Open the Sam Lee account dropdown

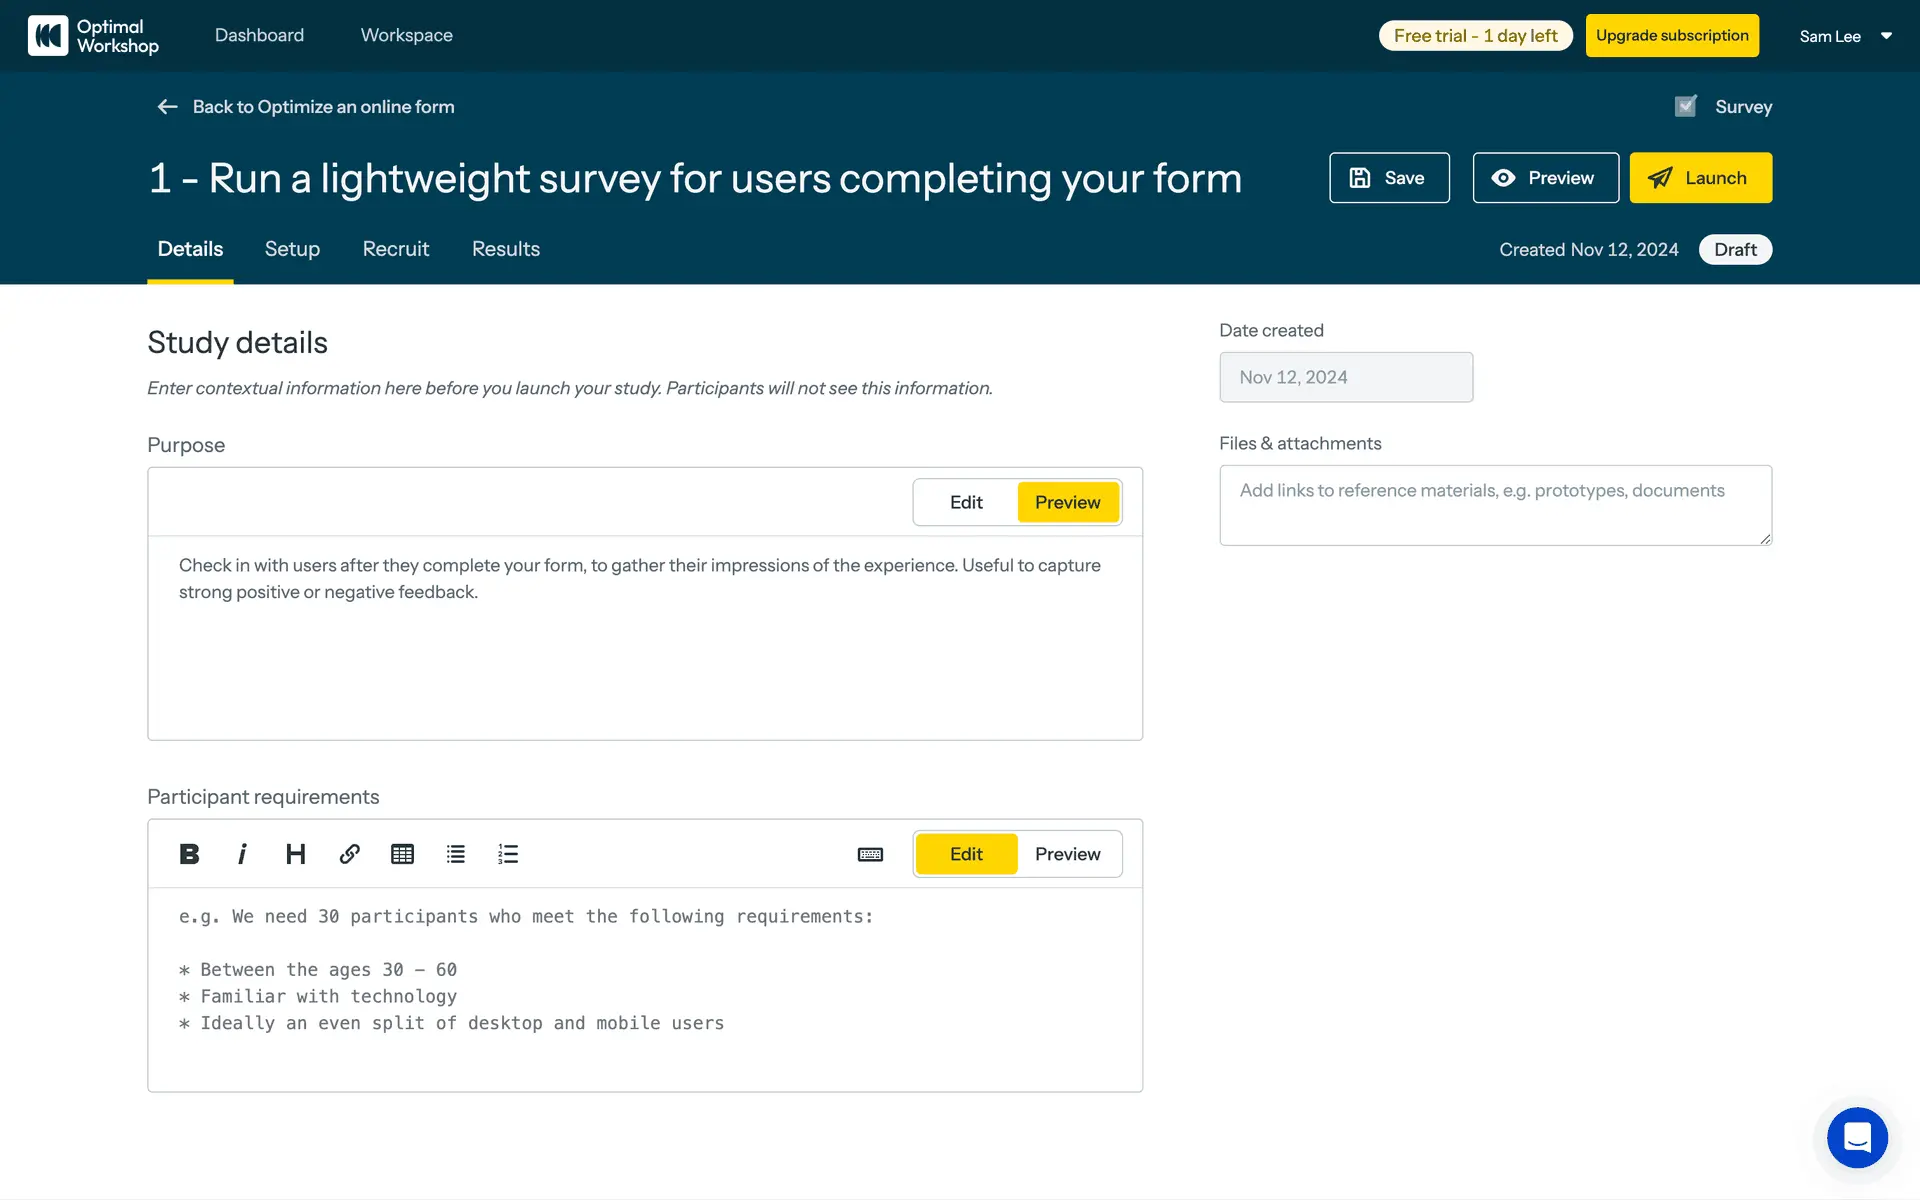pyautogui.click(x=1845, y=36)
